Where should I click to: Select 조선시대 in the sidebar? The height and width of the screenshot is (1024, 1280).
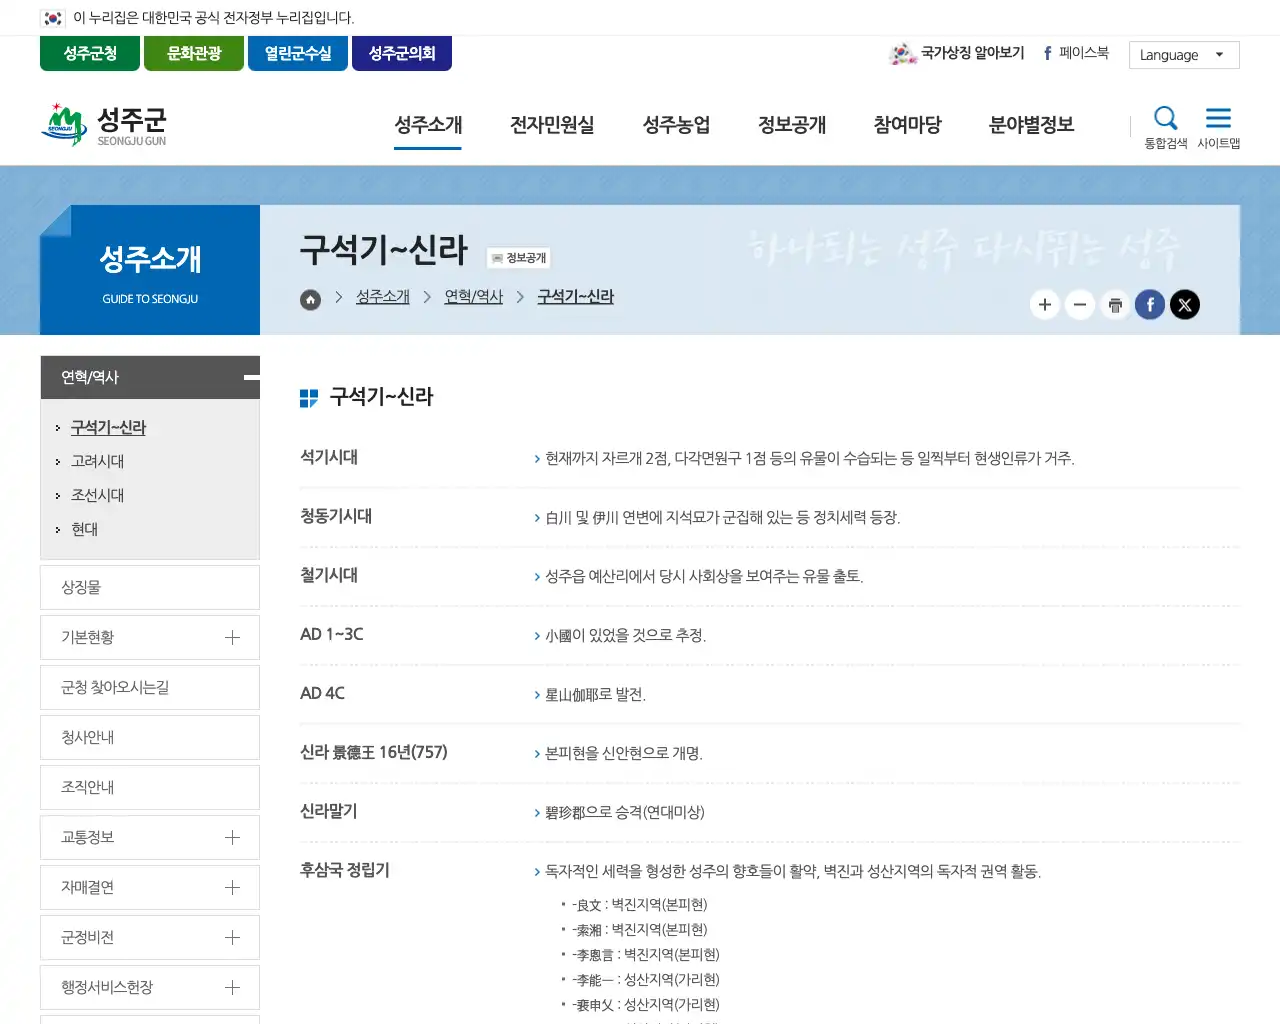click(98, 496)
